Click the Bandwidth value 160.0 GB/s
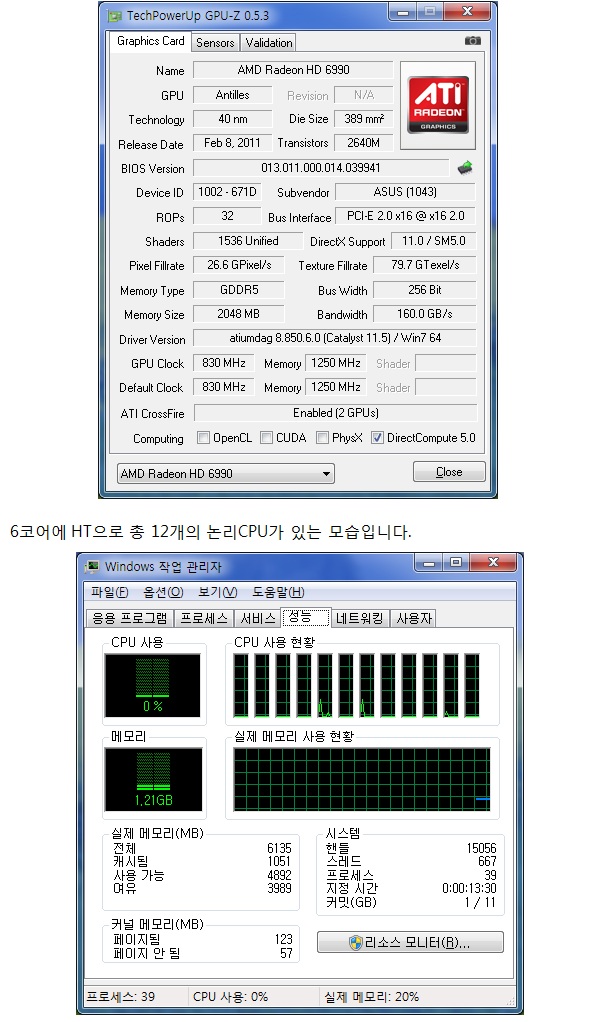This screenshot has width=600, height=1022. (425, 314)
